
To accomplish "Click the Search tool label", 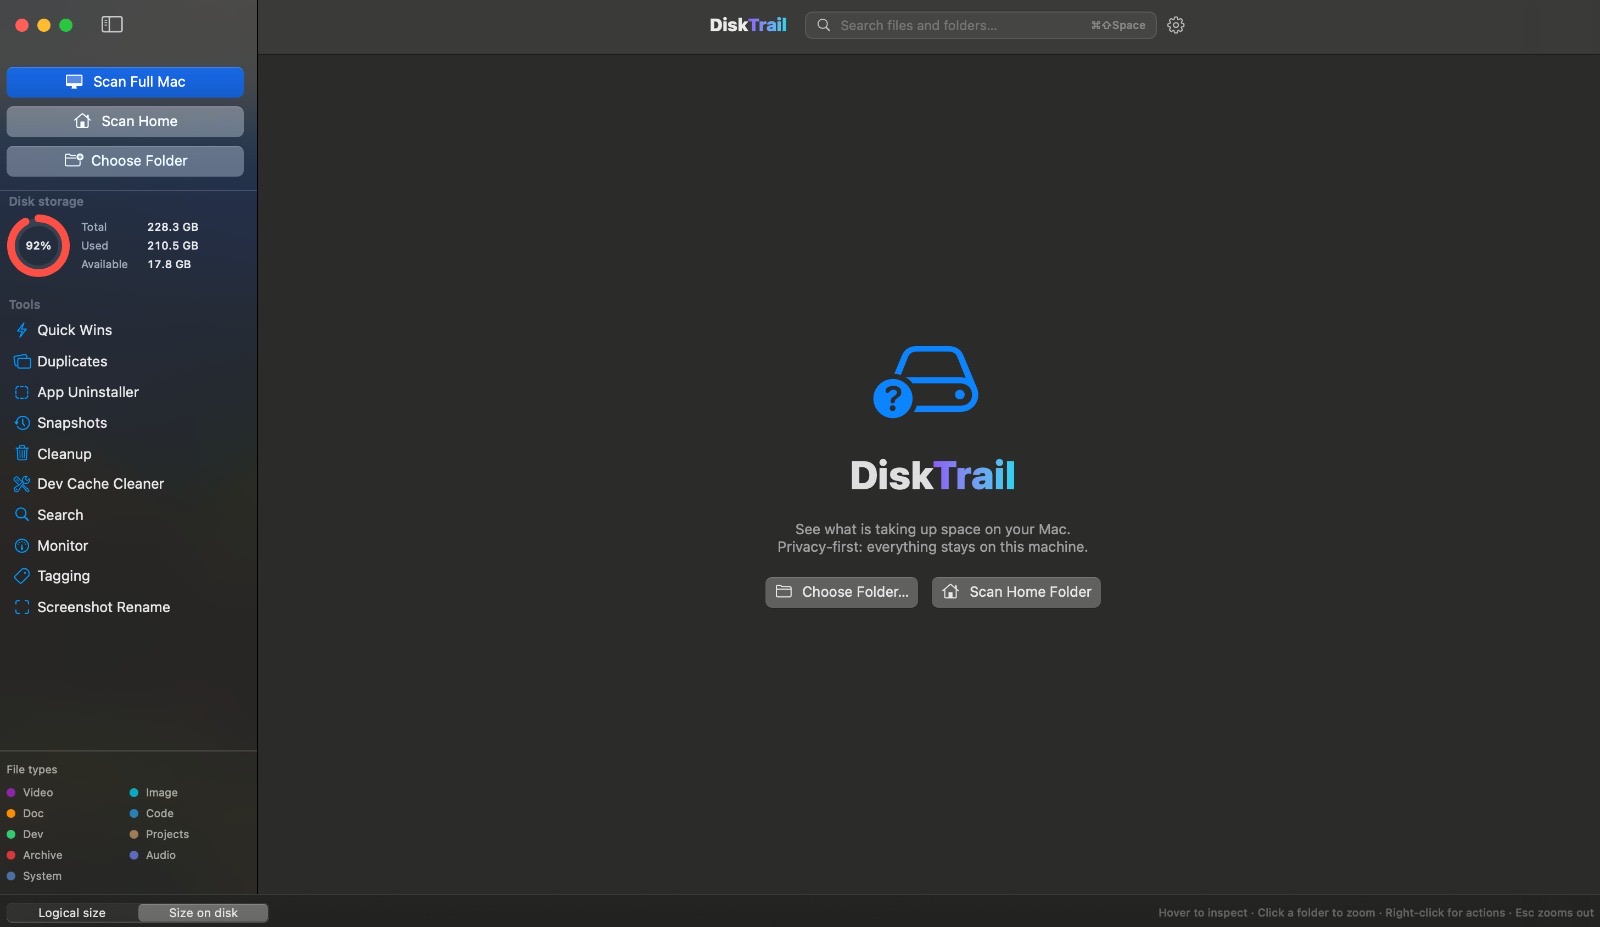I will point(60,515).
